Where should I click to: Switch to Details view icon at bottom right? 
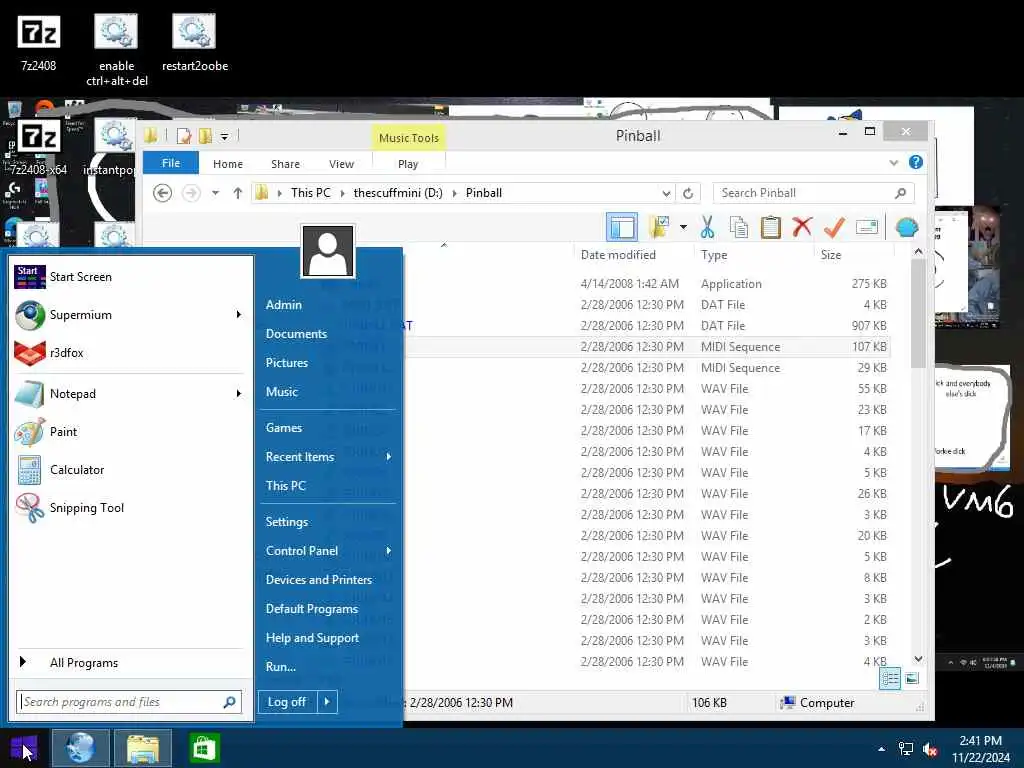click(x=889, y=679)
